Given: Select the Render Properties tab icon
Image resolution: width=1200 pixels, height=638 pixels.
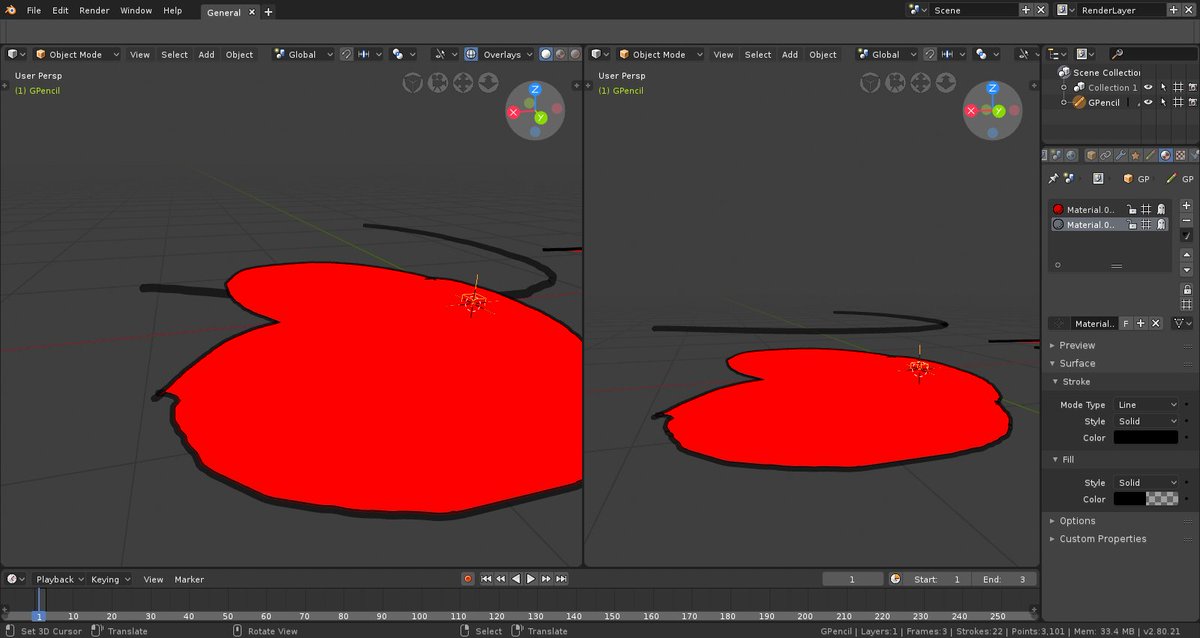Looking at the screenshot, I should click(1056, 155).
